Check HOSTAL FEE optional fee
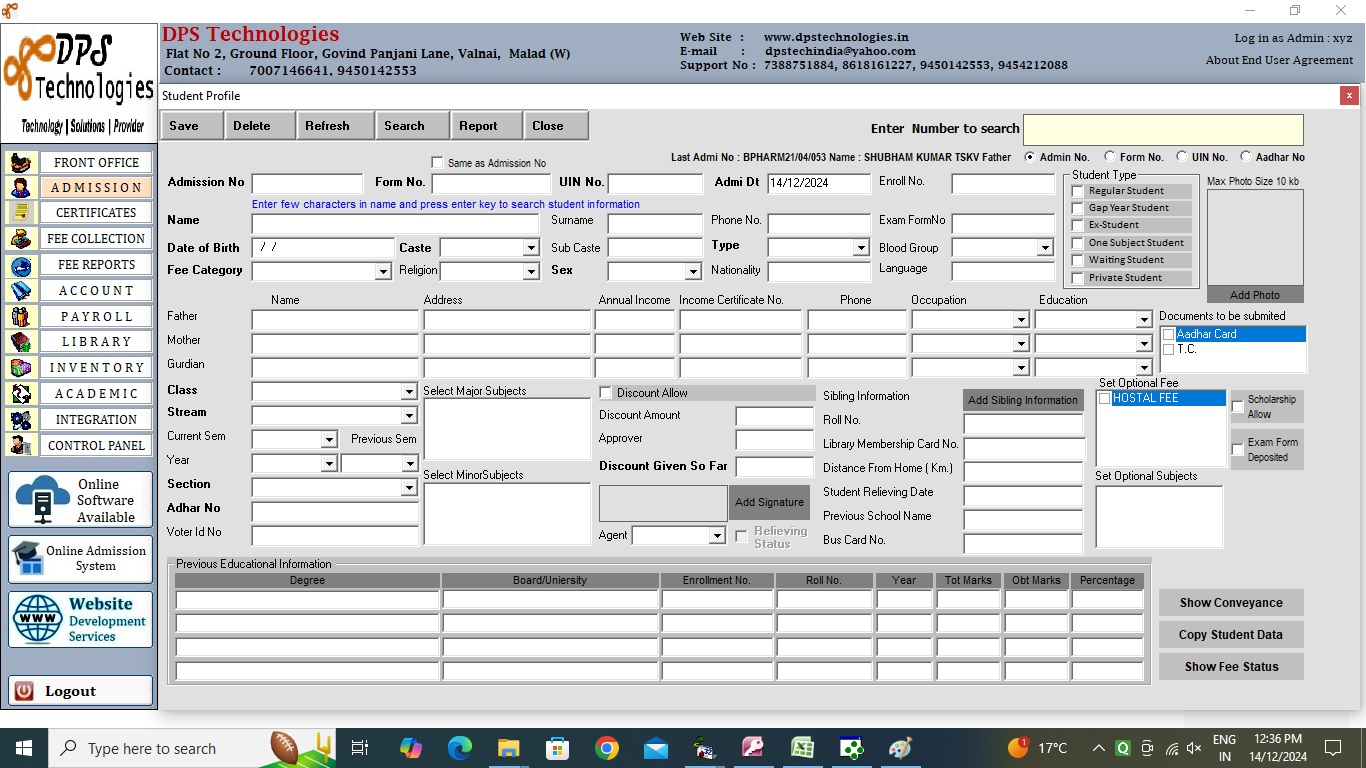1366x768 pixels. tap(1104, 398)
